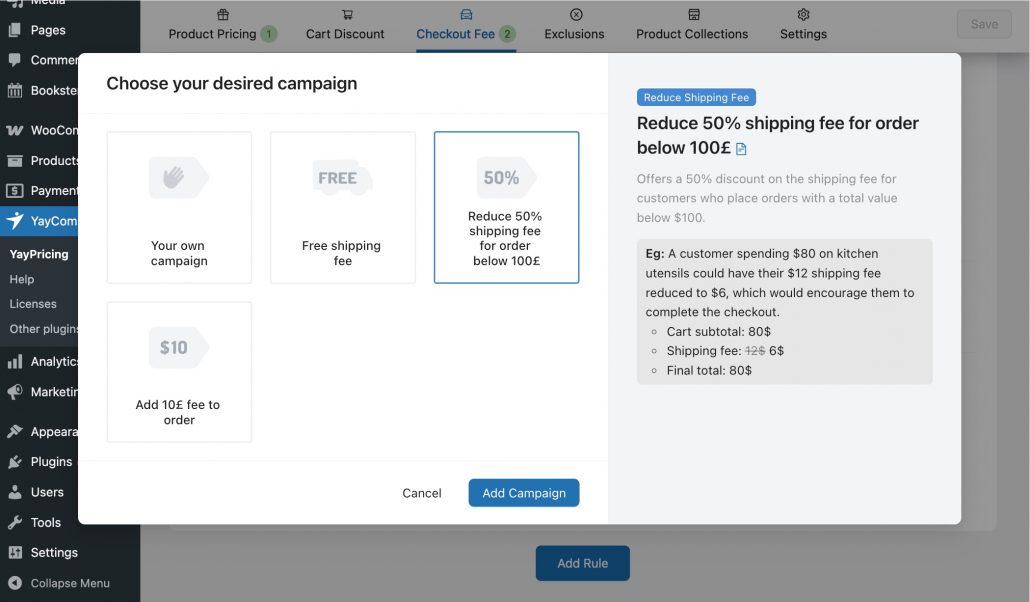The height and width of the screenshot is (602, 1030).
Task: Select the 'Free shipping fee' campaign card
Action: (342, 207)
